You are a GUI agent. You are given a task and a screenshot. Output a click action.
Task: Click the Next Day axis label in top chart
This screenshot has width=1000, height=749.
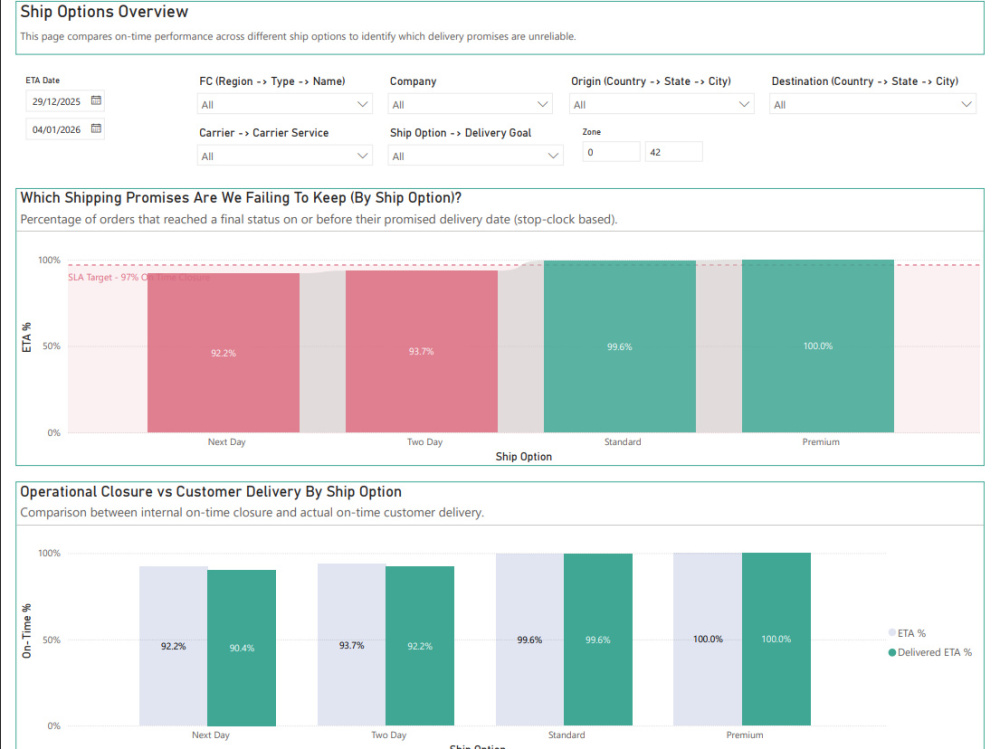point(226,441)
